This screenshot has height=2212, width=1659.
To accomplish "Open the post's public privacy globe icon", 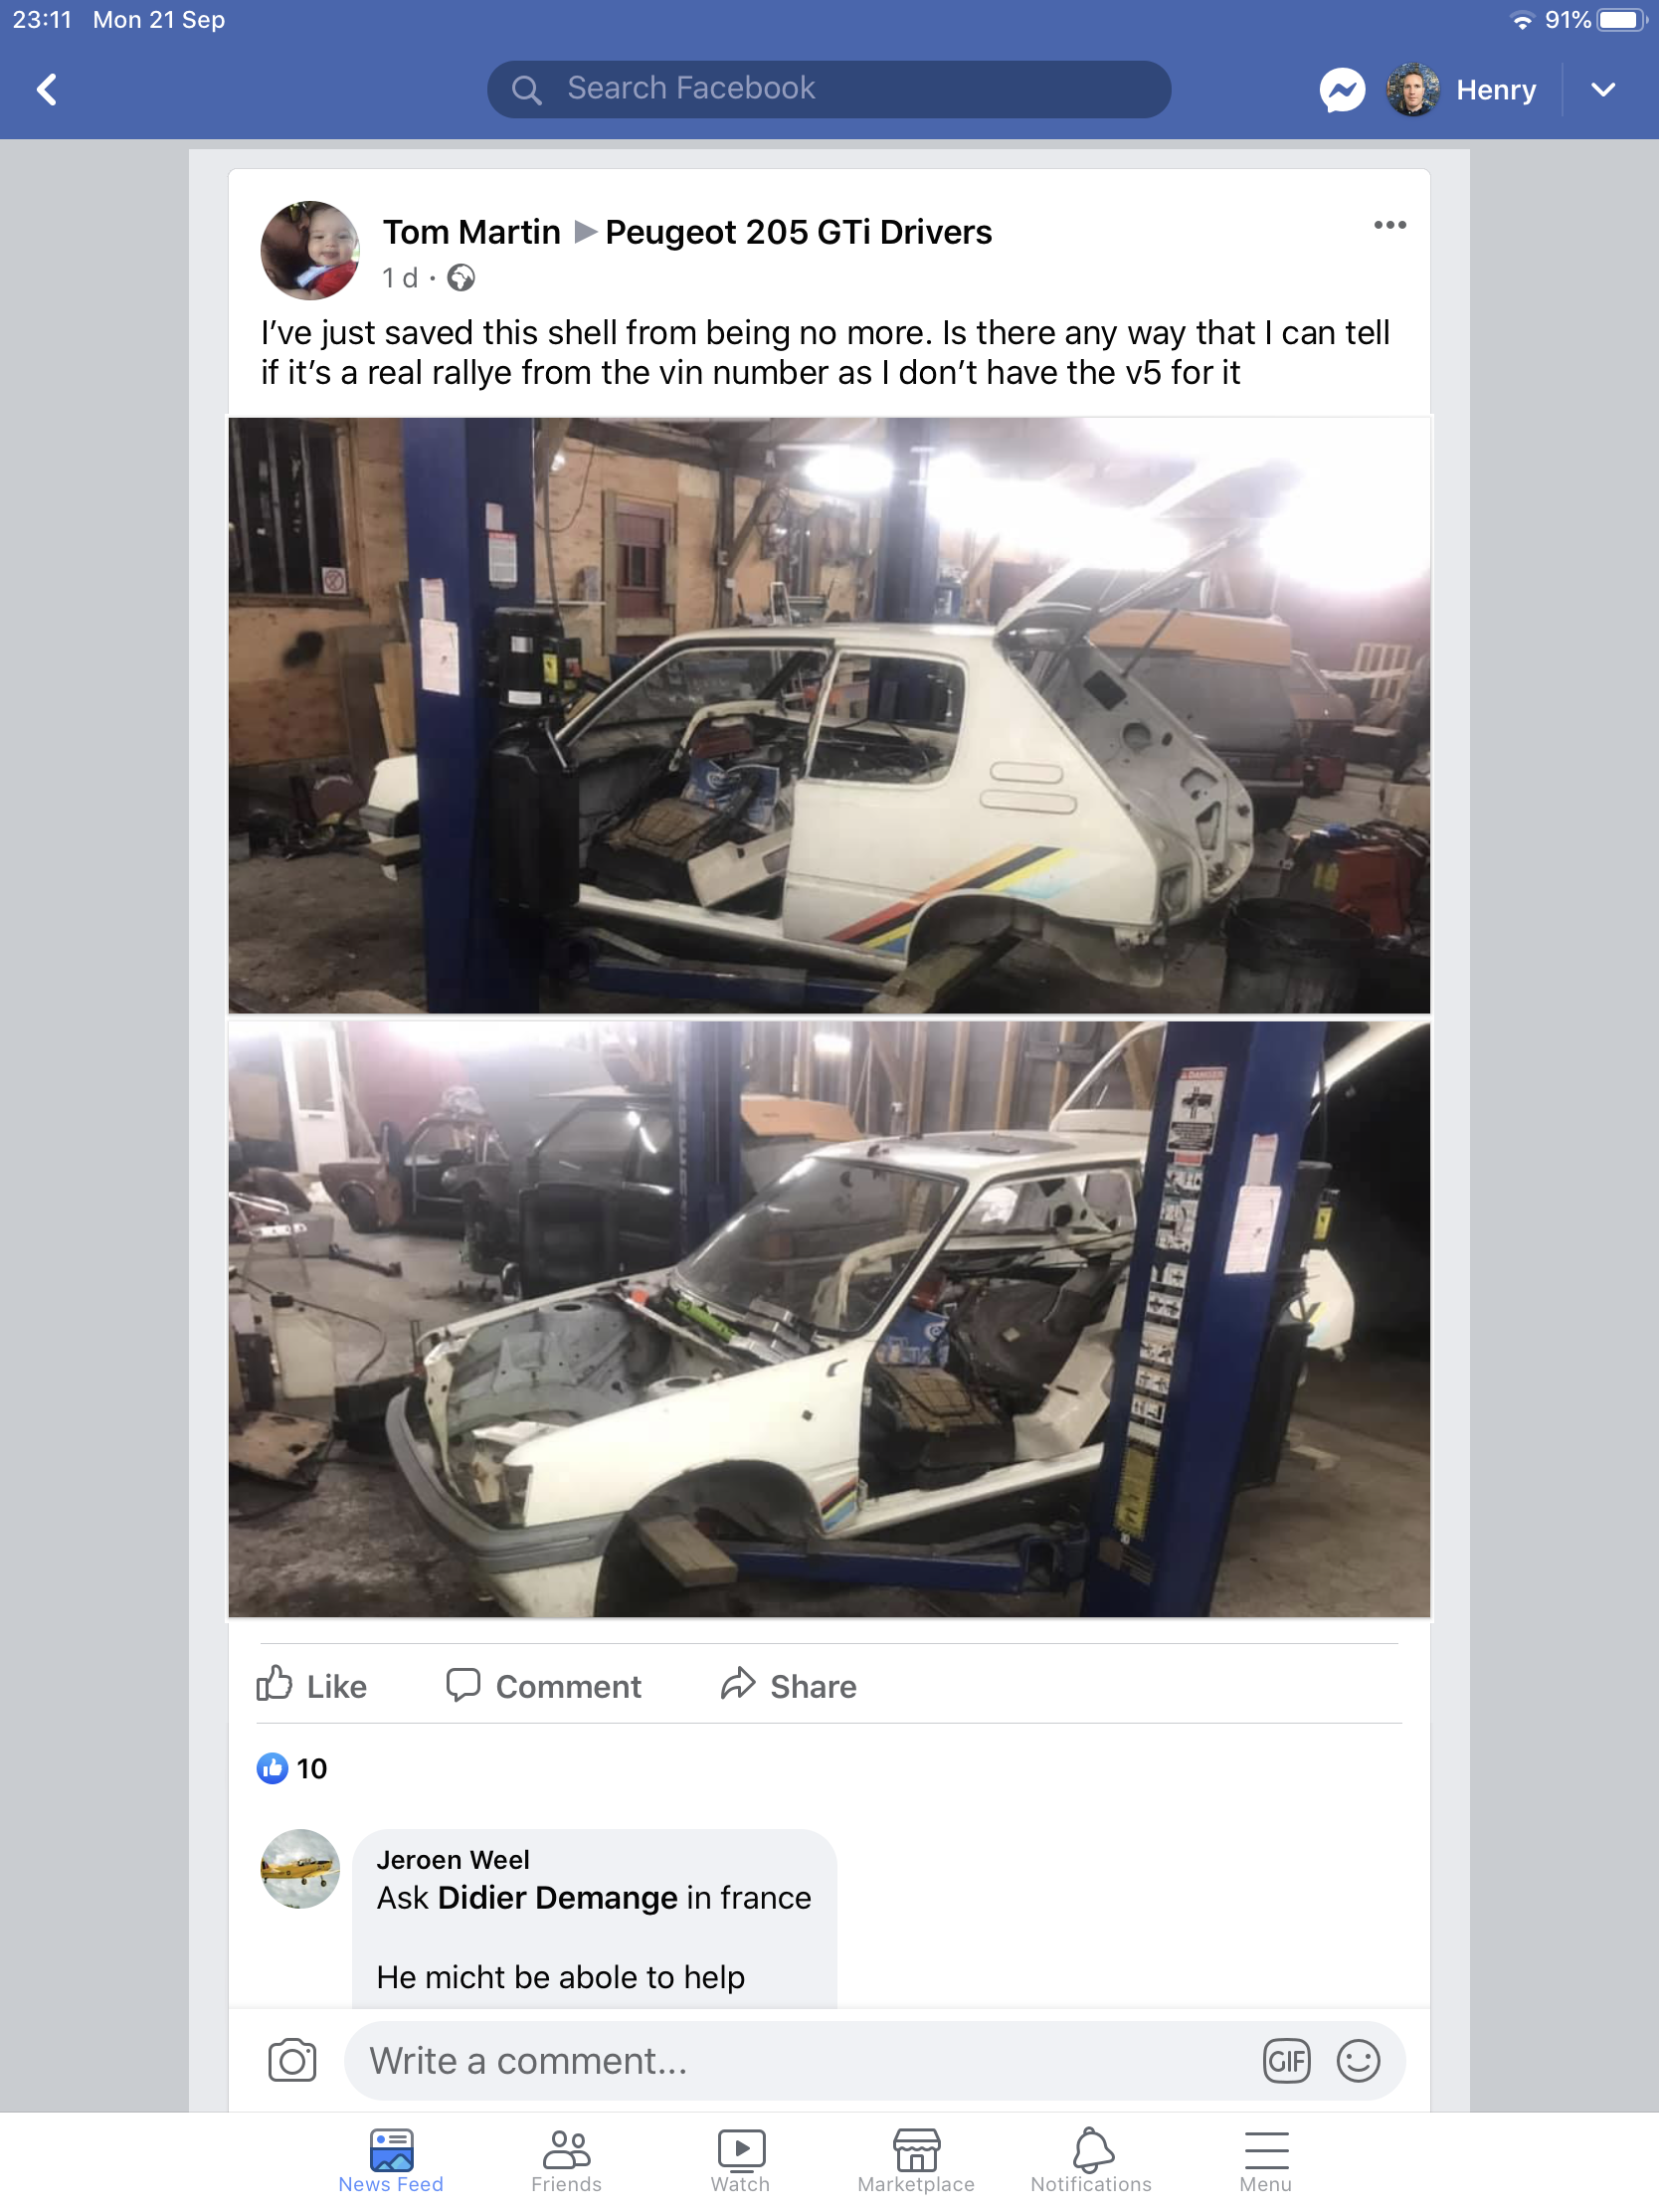I will click(461, 278).
